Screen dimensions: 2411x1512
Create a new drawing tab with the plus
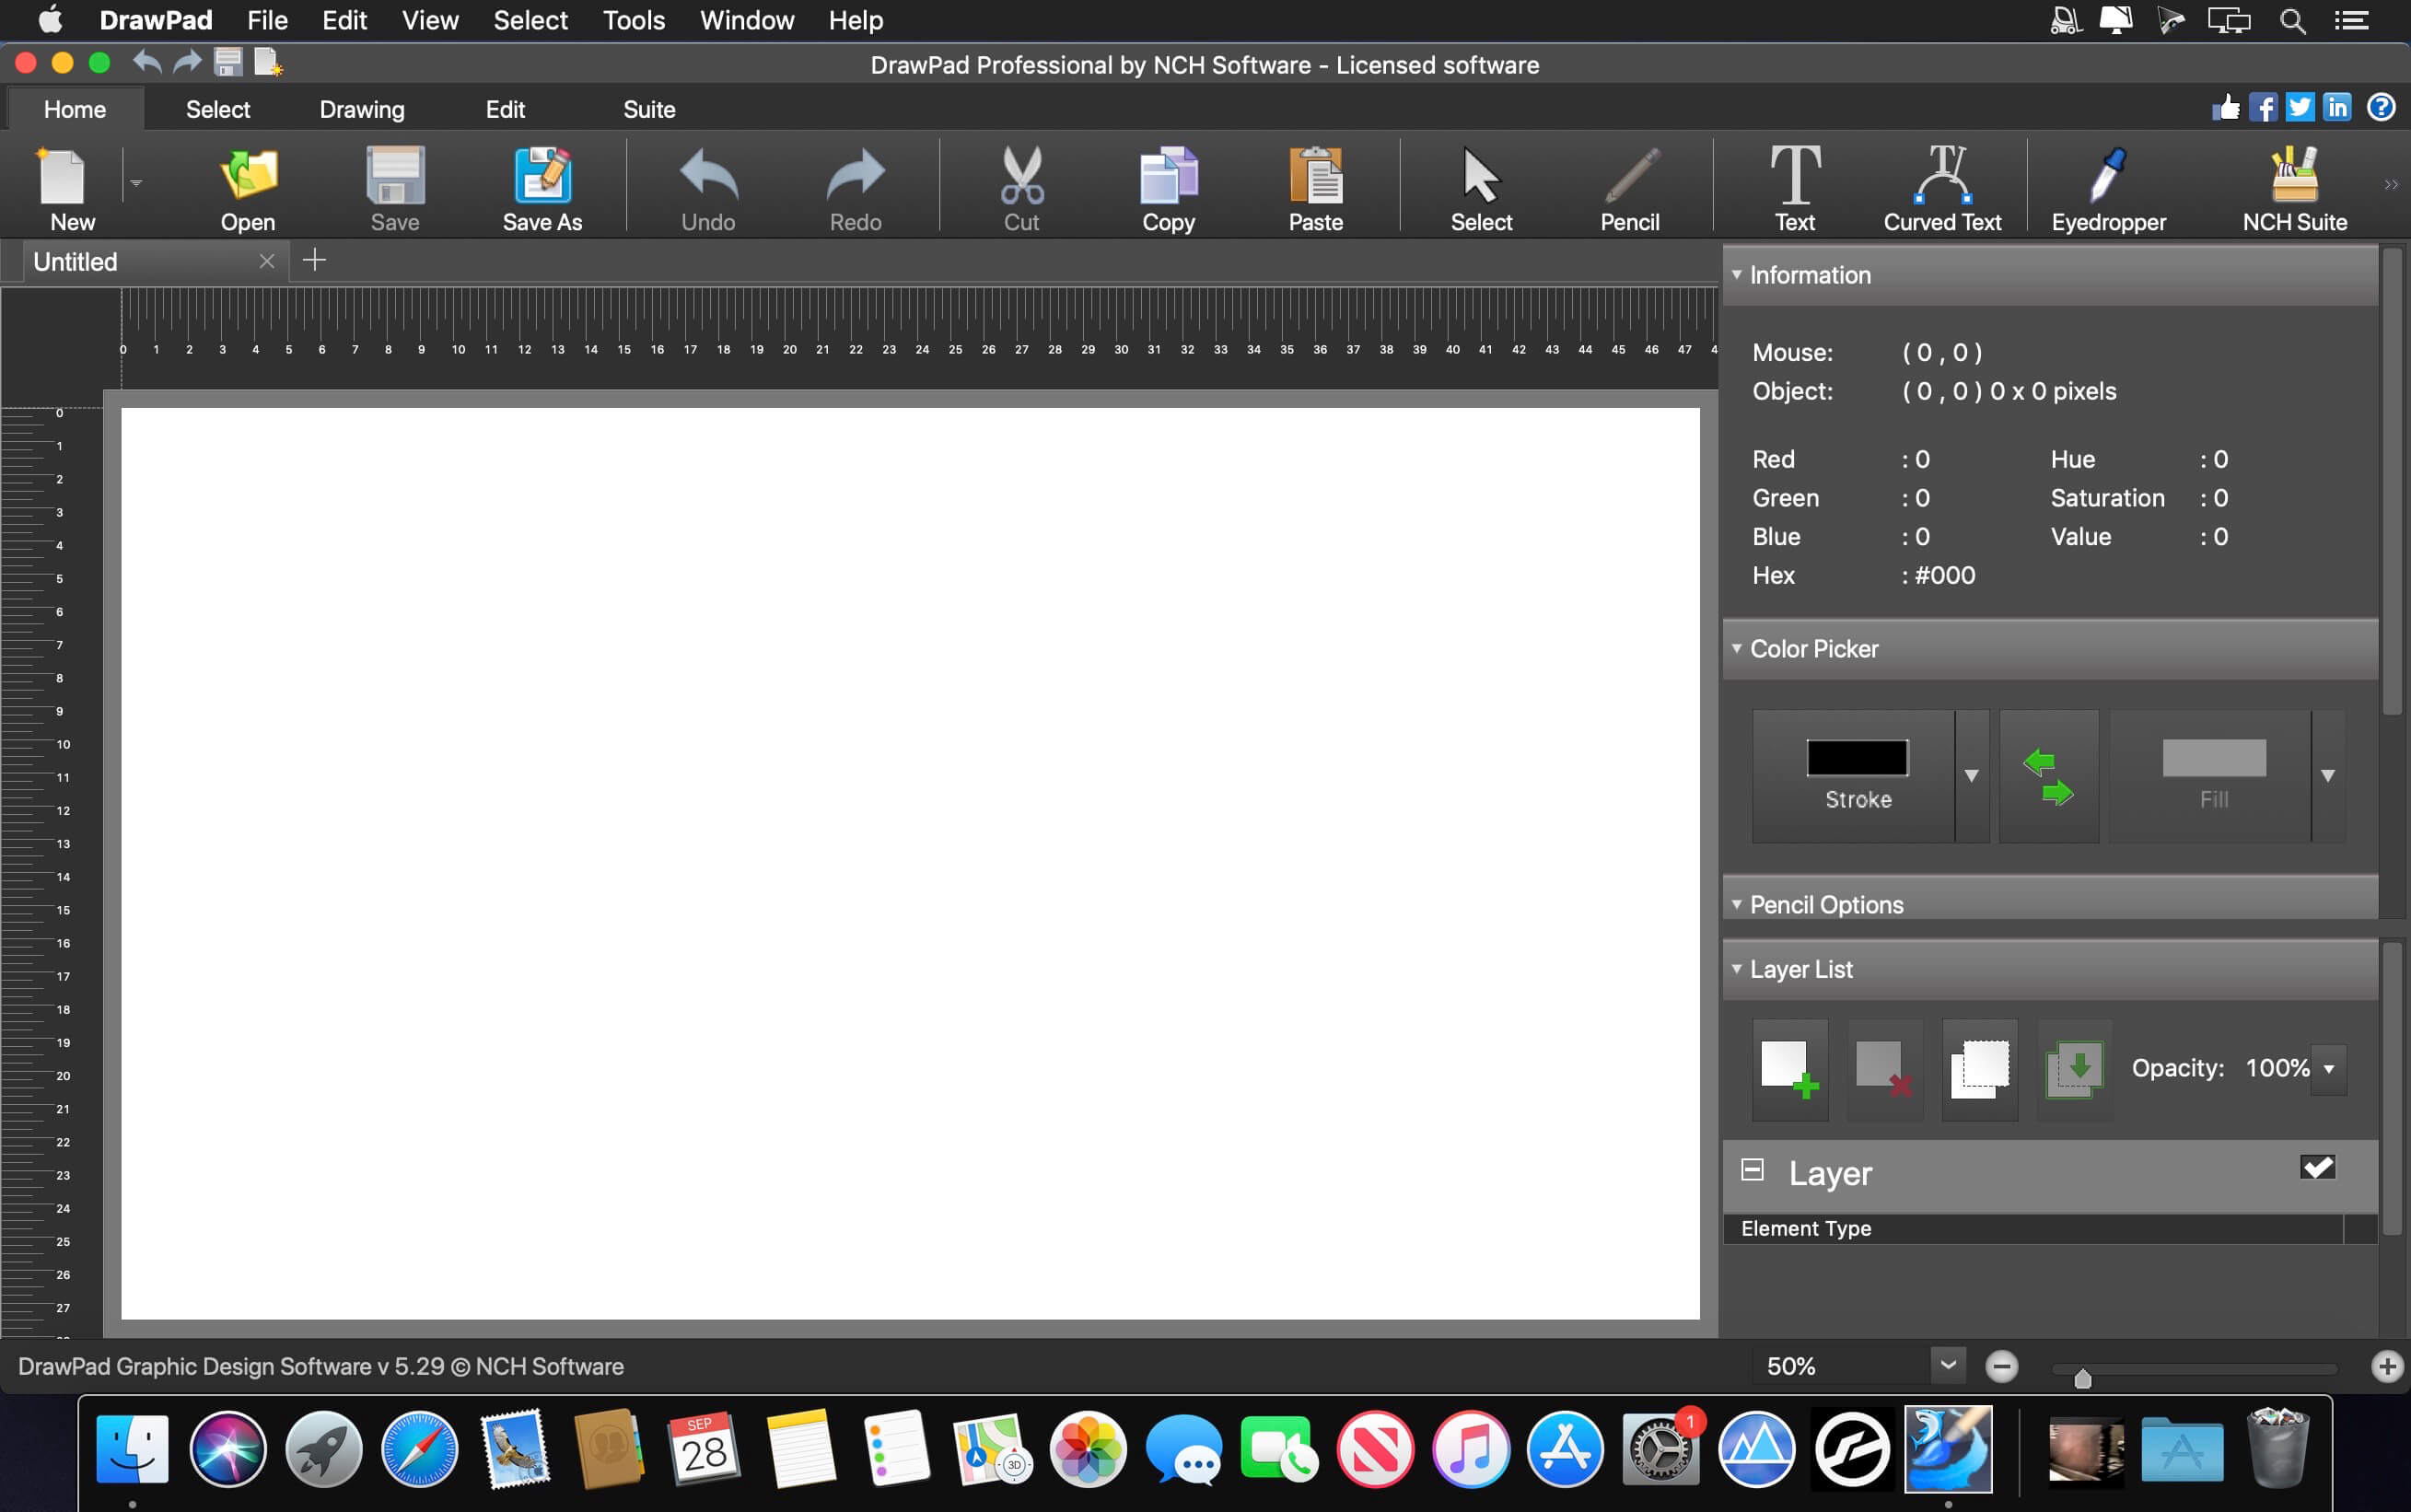[x=313, y=260]
